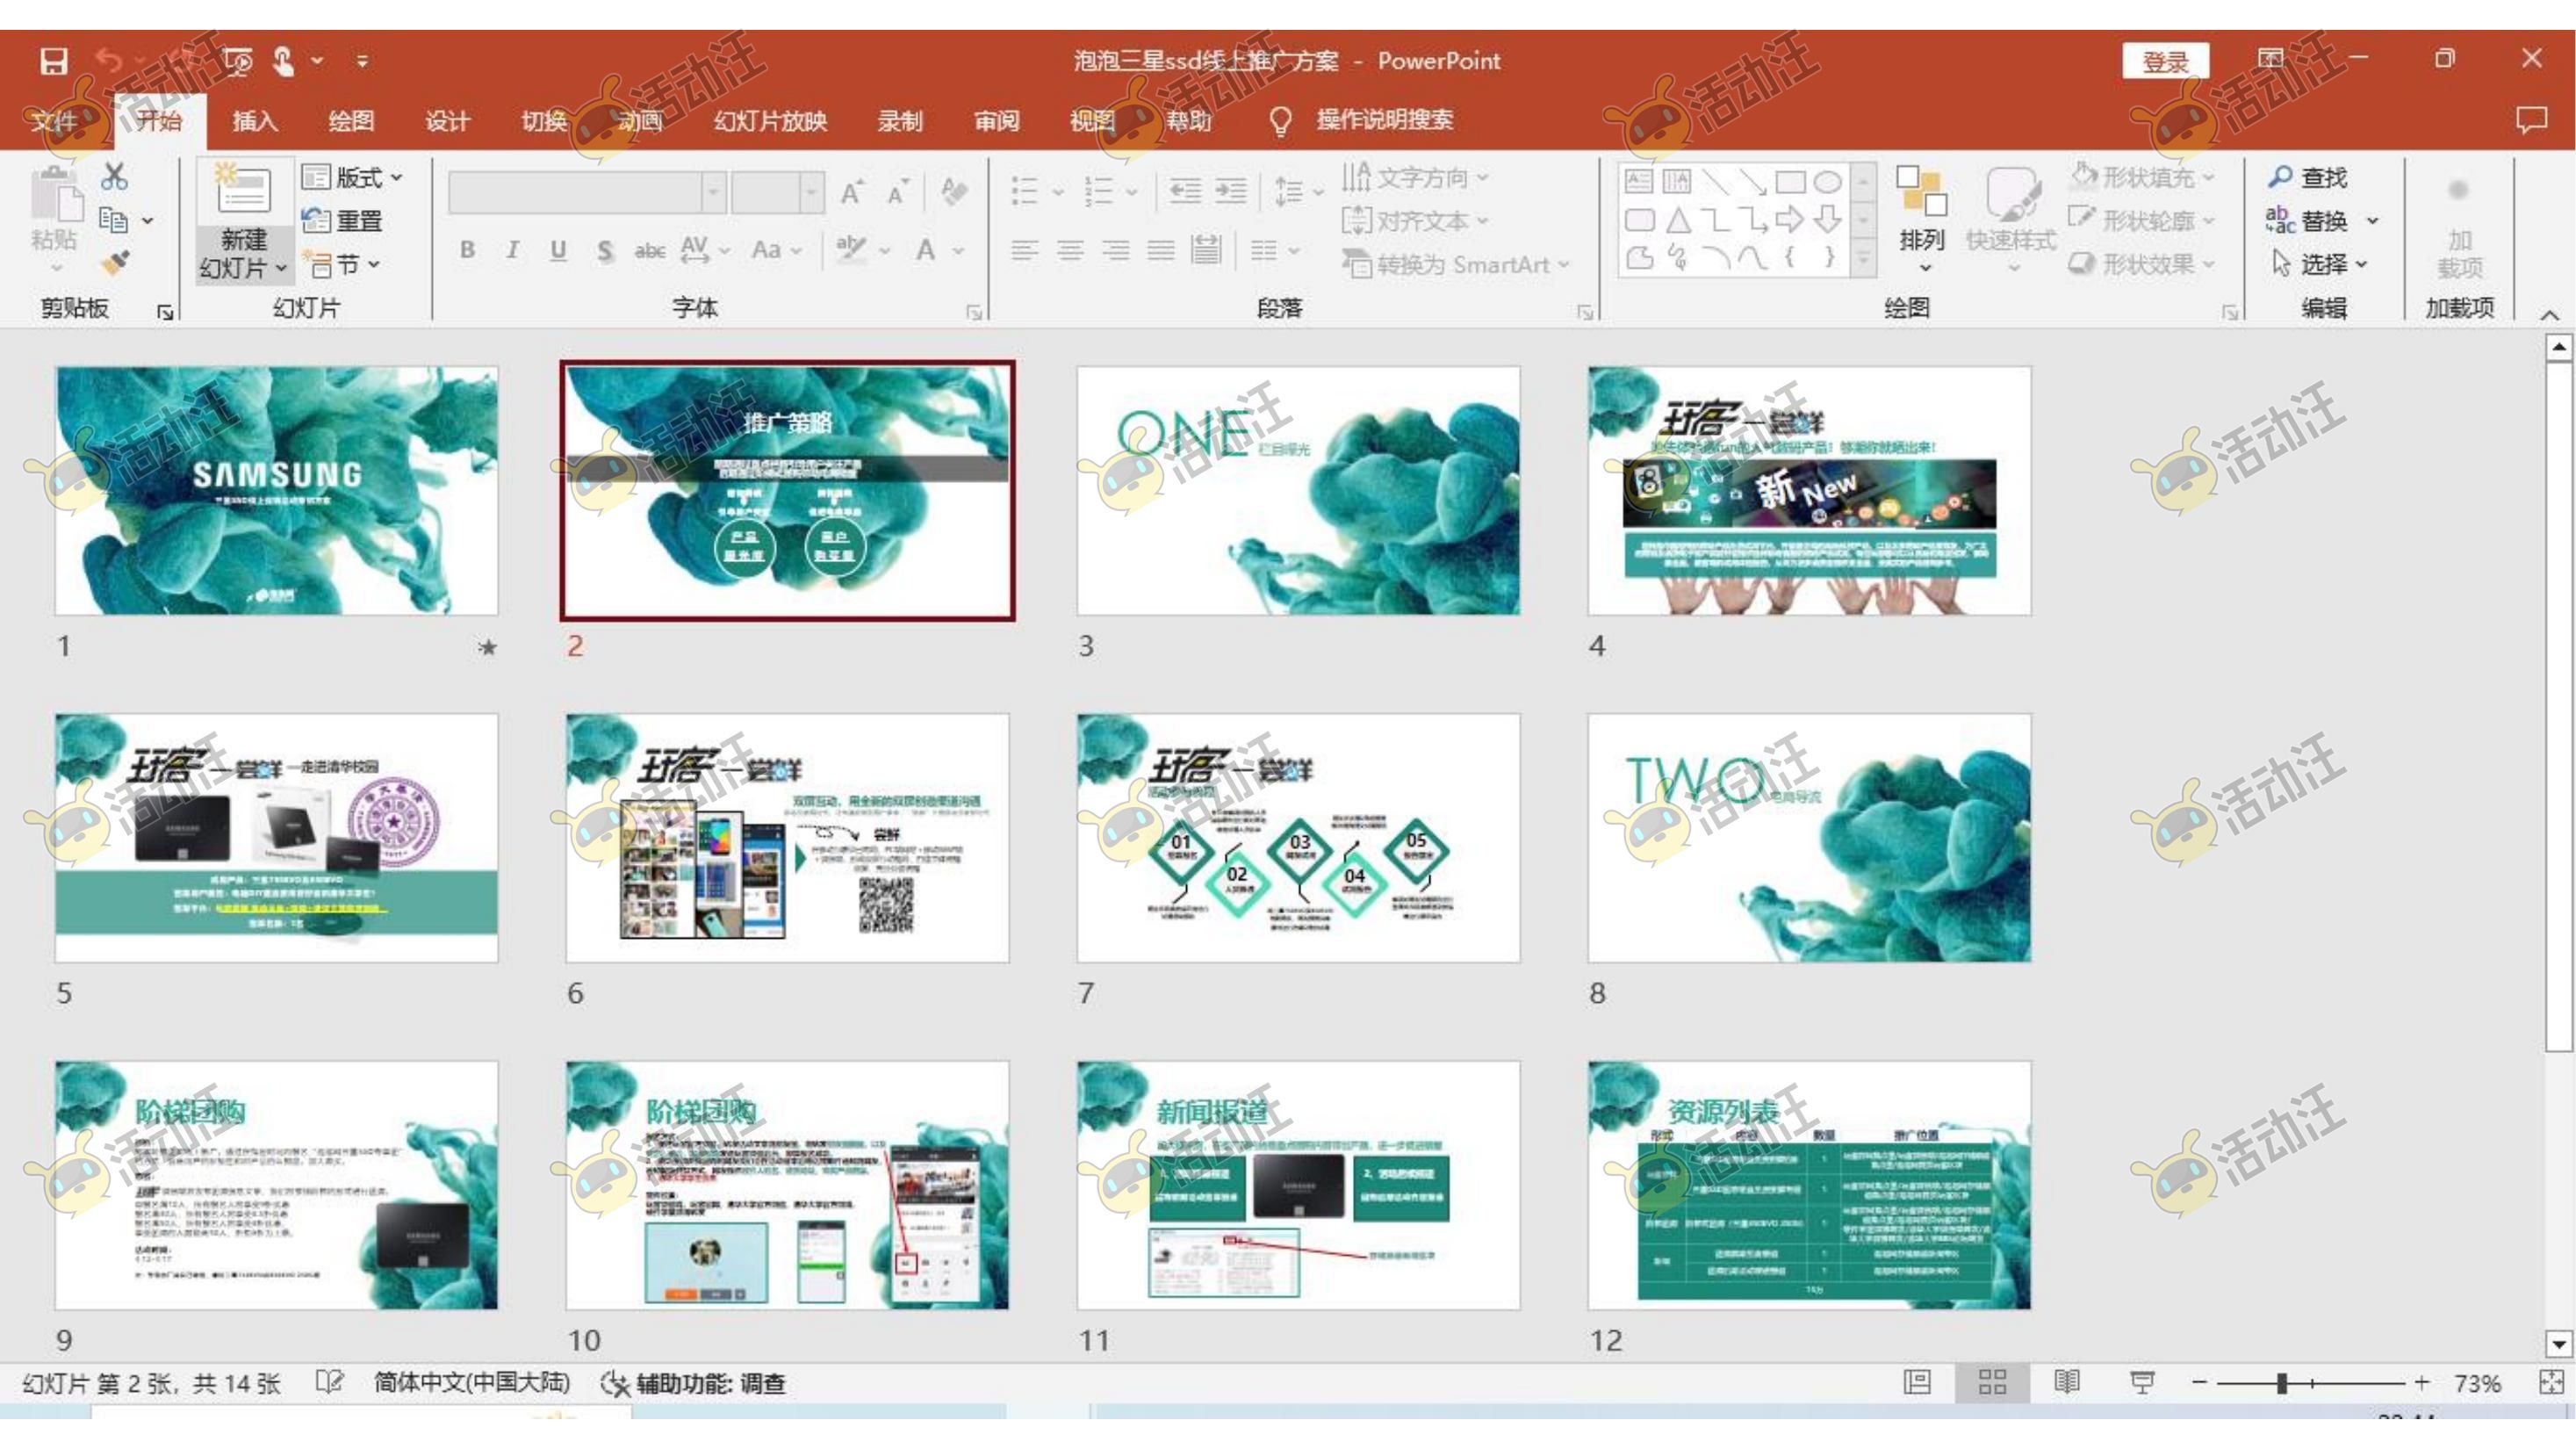Click the zoom slider handle

(2282, 1383)
